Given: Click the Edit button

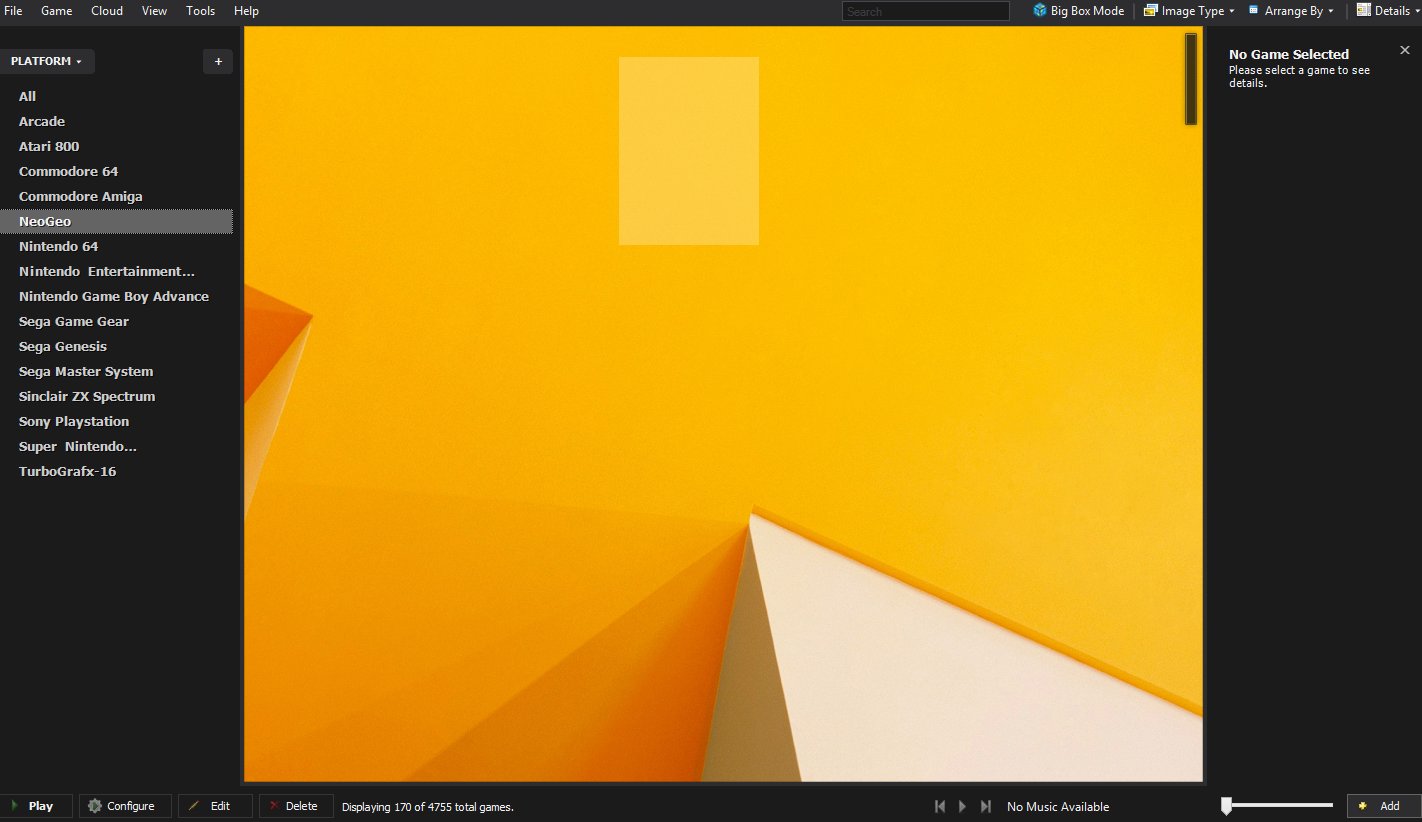Looking at the screenshot, I should [215, 806].
